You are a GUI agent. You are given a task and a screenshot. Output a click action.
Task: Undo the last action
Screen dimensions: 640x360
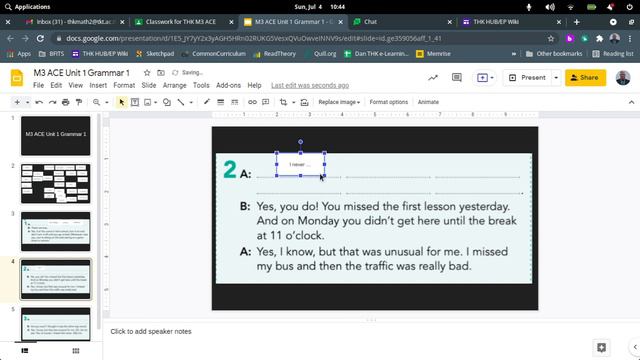pyautogui.click(x=39, y=102)
